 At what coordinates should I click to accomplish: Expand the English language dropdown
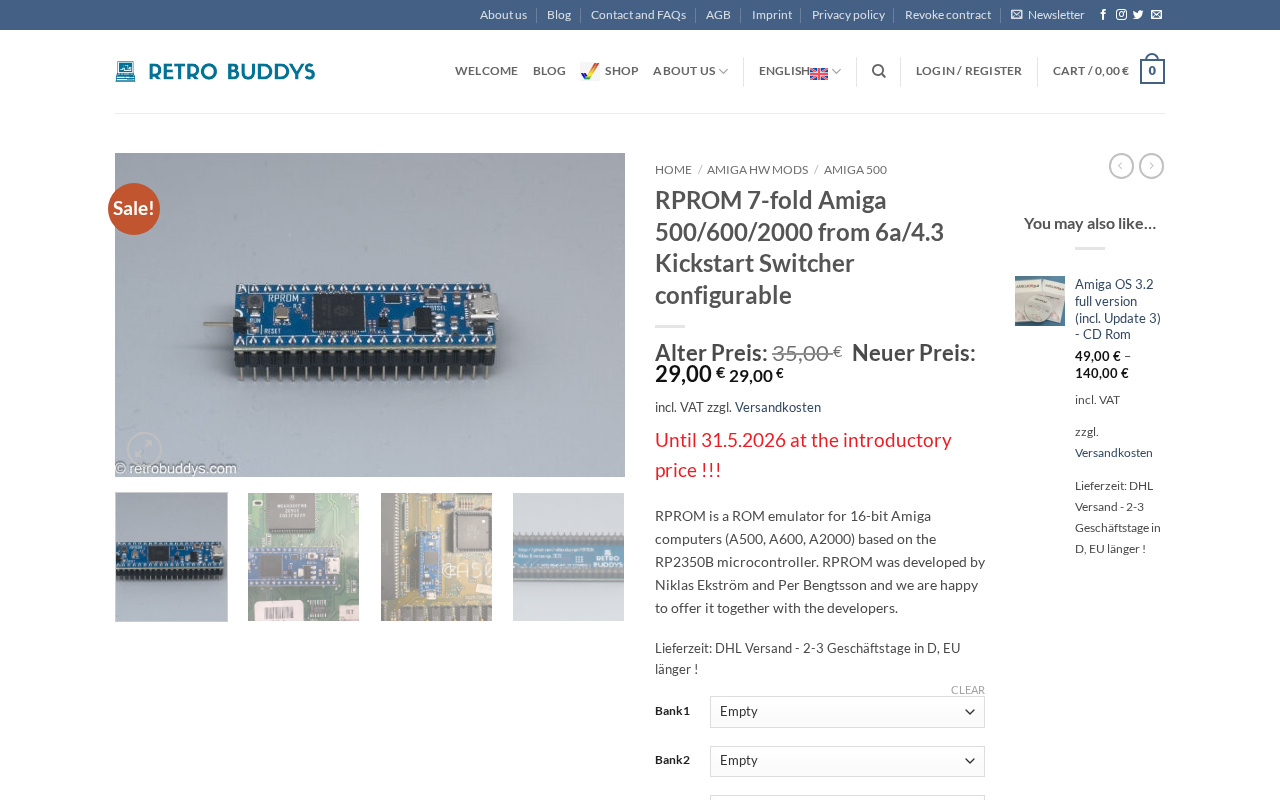800,71
